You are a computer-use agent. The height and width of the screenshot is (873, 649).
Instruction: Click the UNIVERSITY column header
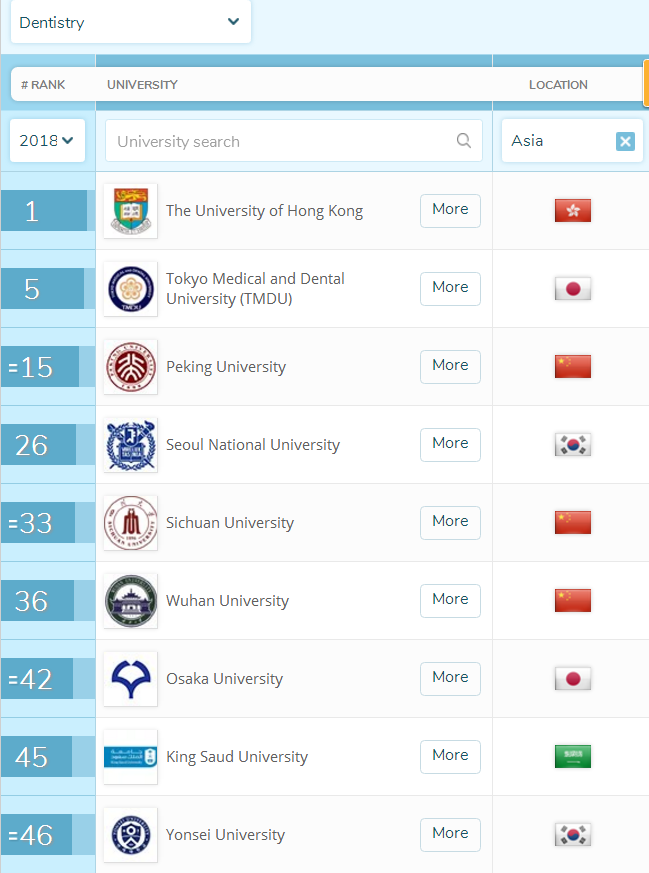tap(142, 85)
